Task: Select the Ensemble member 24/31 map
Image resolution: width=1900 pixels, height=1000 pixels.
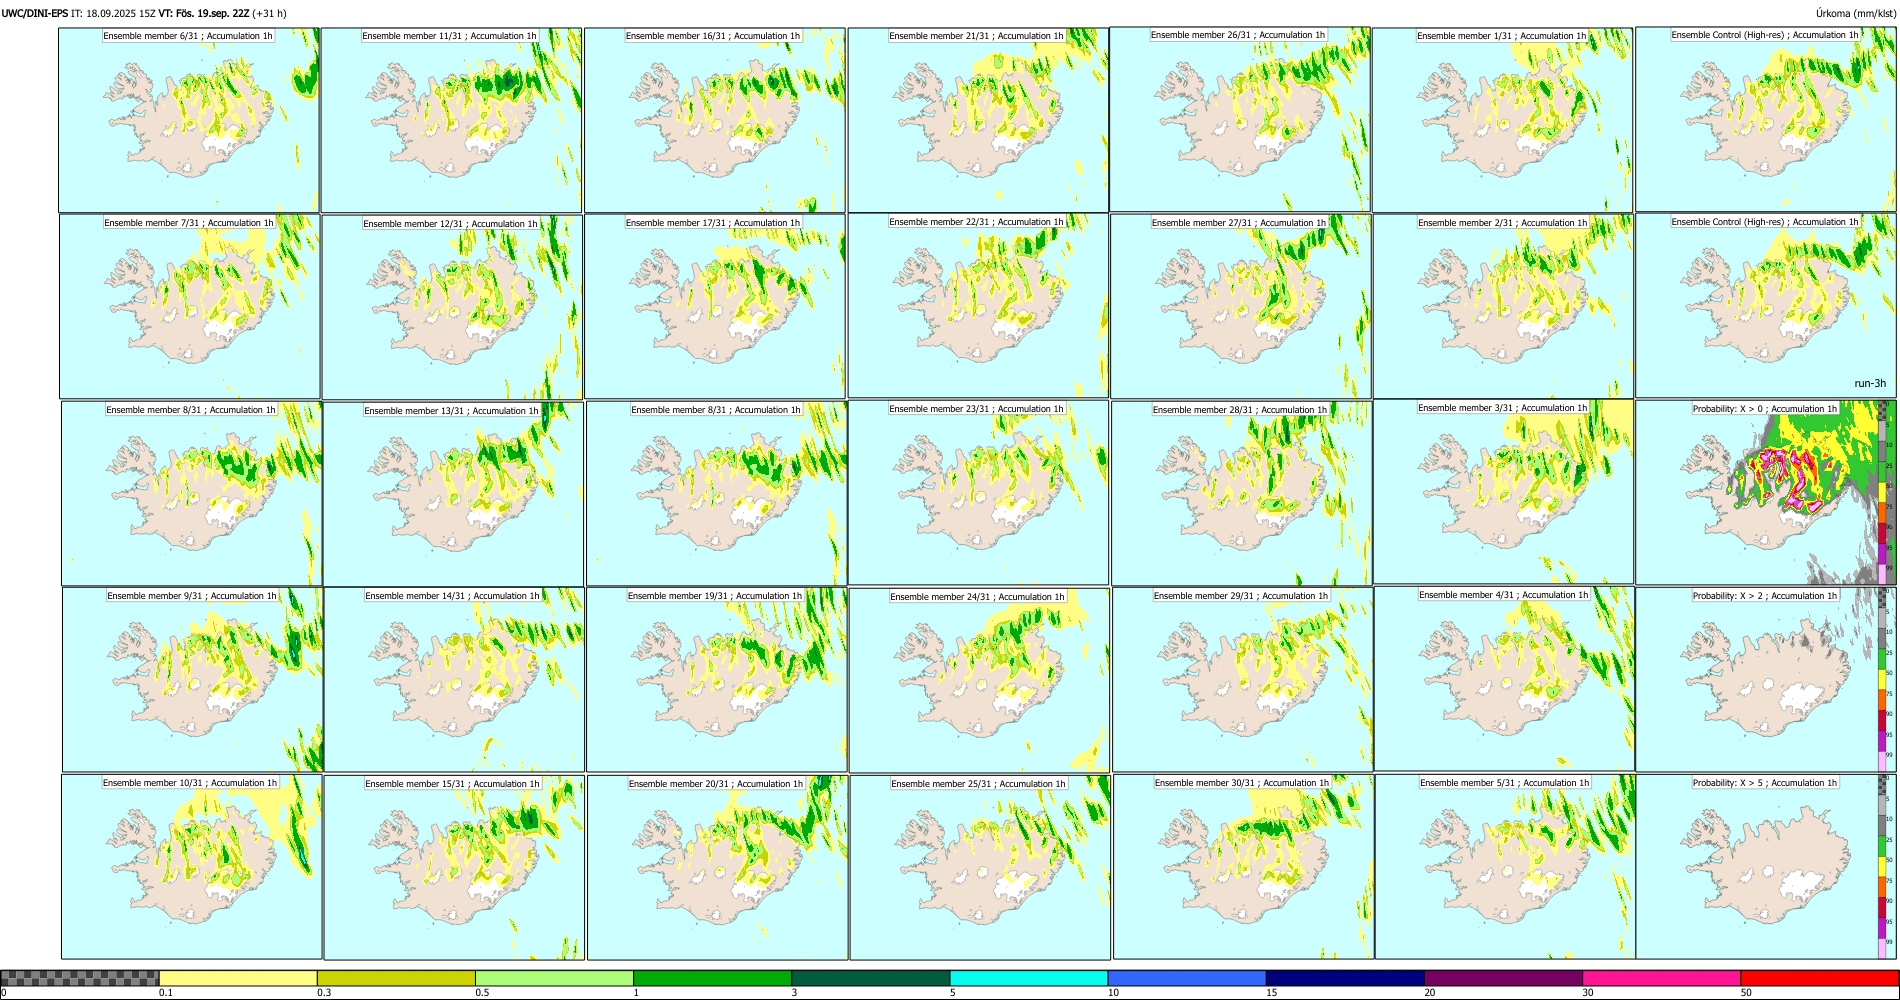Action: (980, 680)
